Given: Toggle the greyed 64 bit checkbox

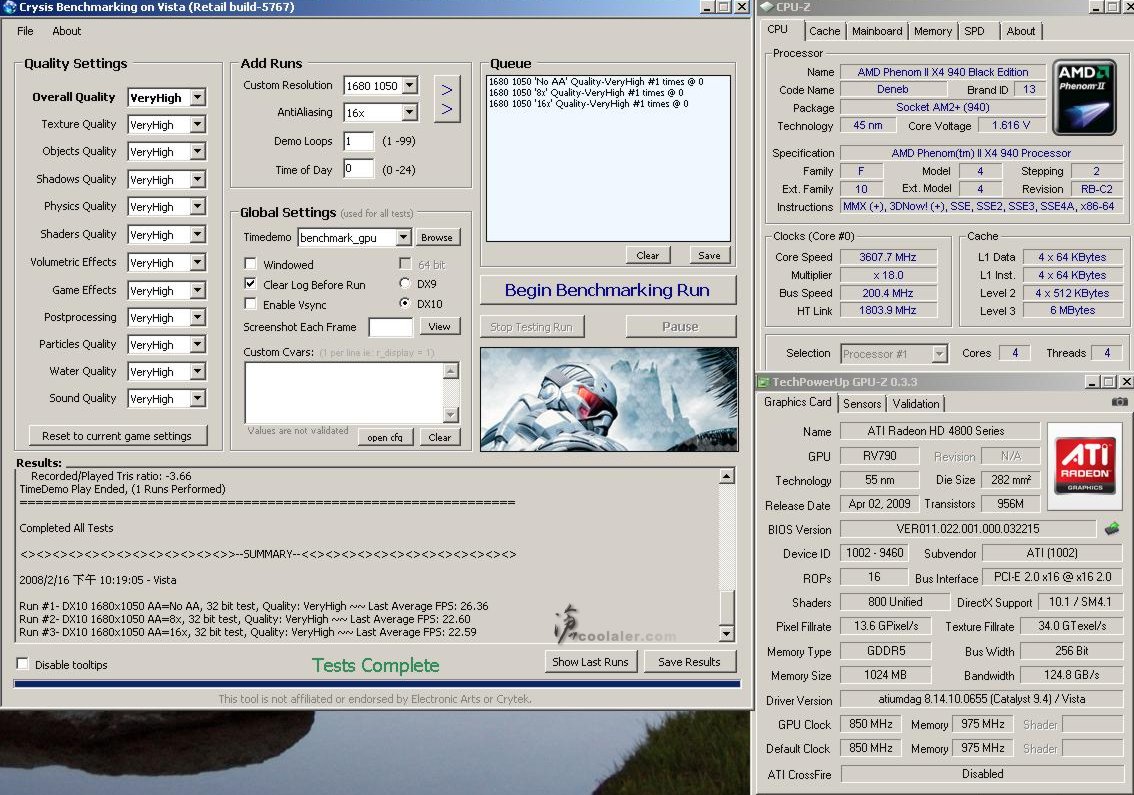Looking at the screenshot, I should coord(405,263).
